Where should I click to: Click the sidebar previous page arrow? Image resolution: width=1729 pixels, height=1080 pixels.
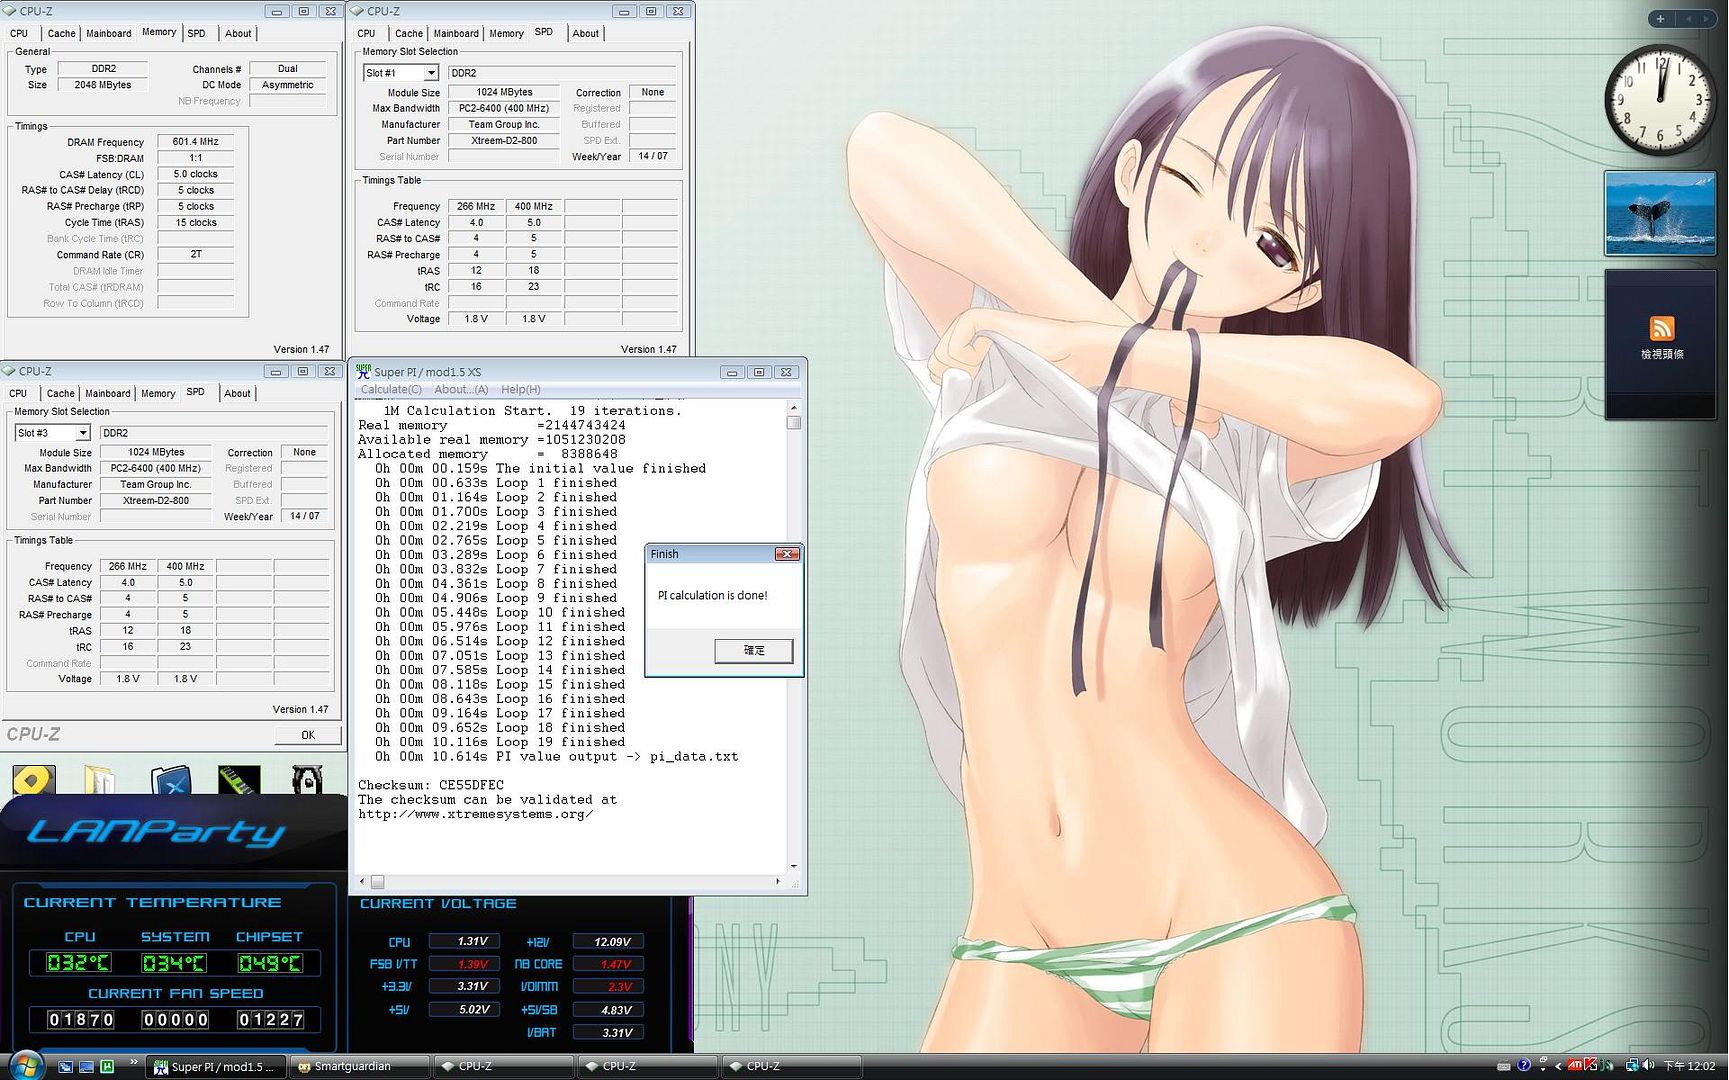pyautogui.click(x=1688, y=19)
